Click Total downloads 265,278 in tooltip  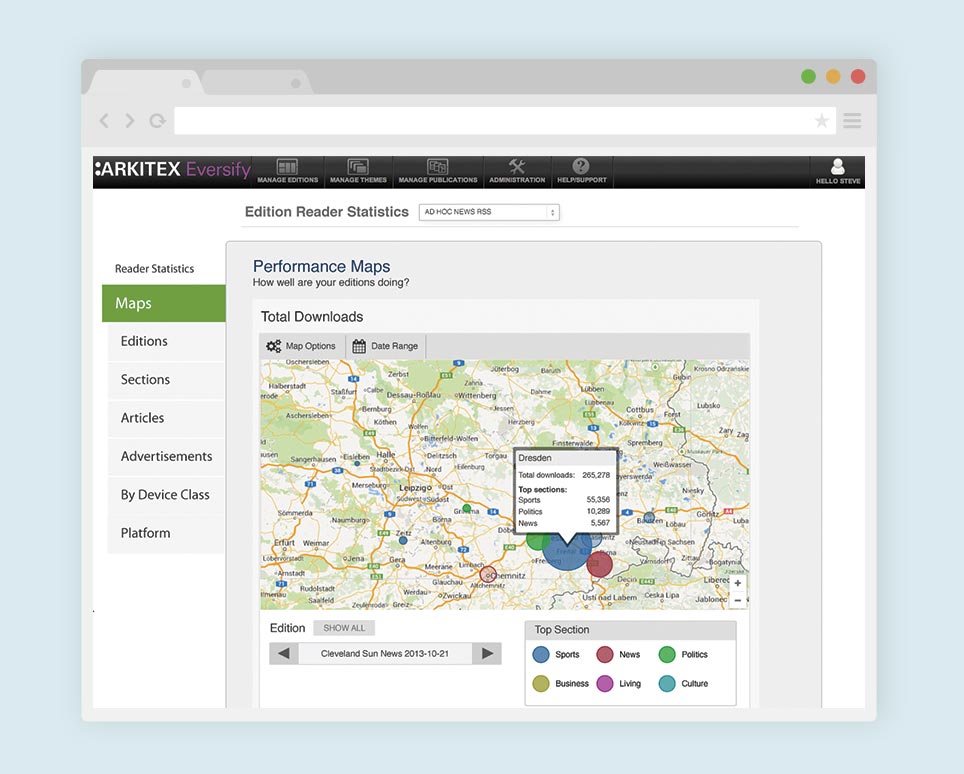tap(564, 475)
